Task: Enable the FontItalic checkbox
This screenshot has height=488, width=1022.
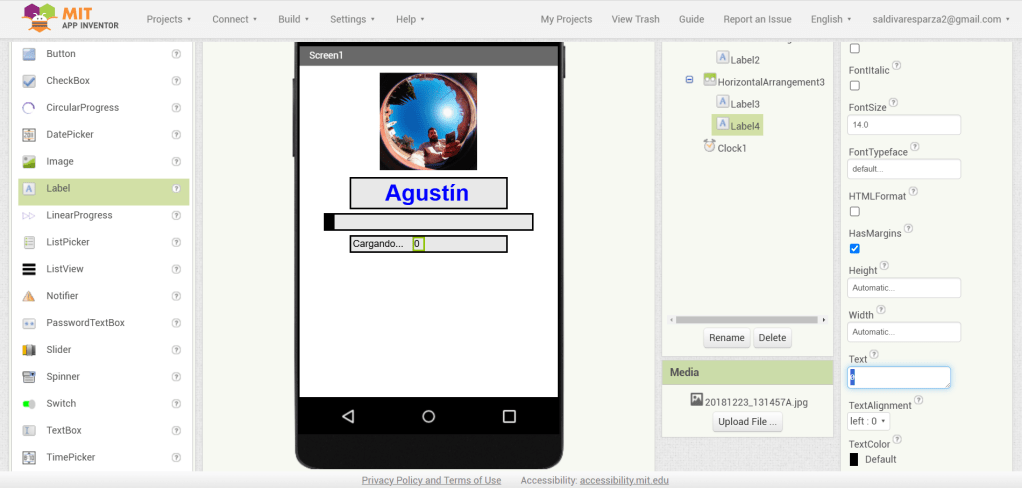Action: 854,85
